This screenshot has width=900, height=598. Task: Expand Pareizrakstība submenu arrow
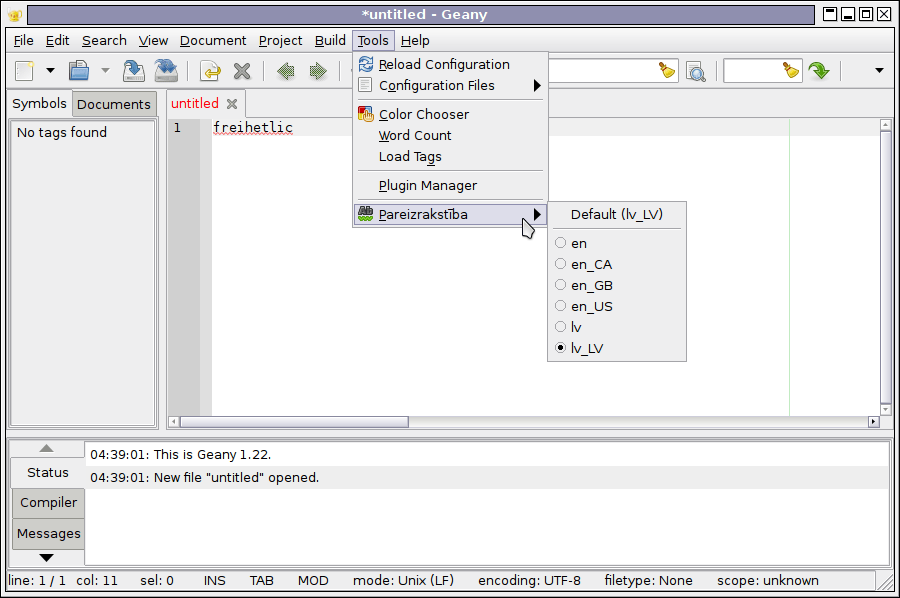537,214
